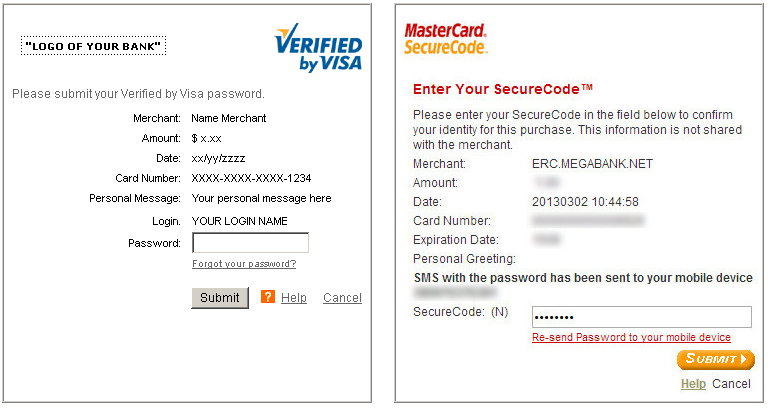Click the arrow on the orange Submit button
775x412 pixels.
(x=744, y=359)
